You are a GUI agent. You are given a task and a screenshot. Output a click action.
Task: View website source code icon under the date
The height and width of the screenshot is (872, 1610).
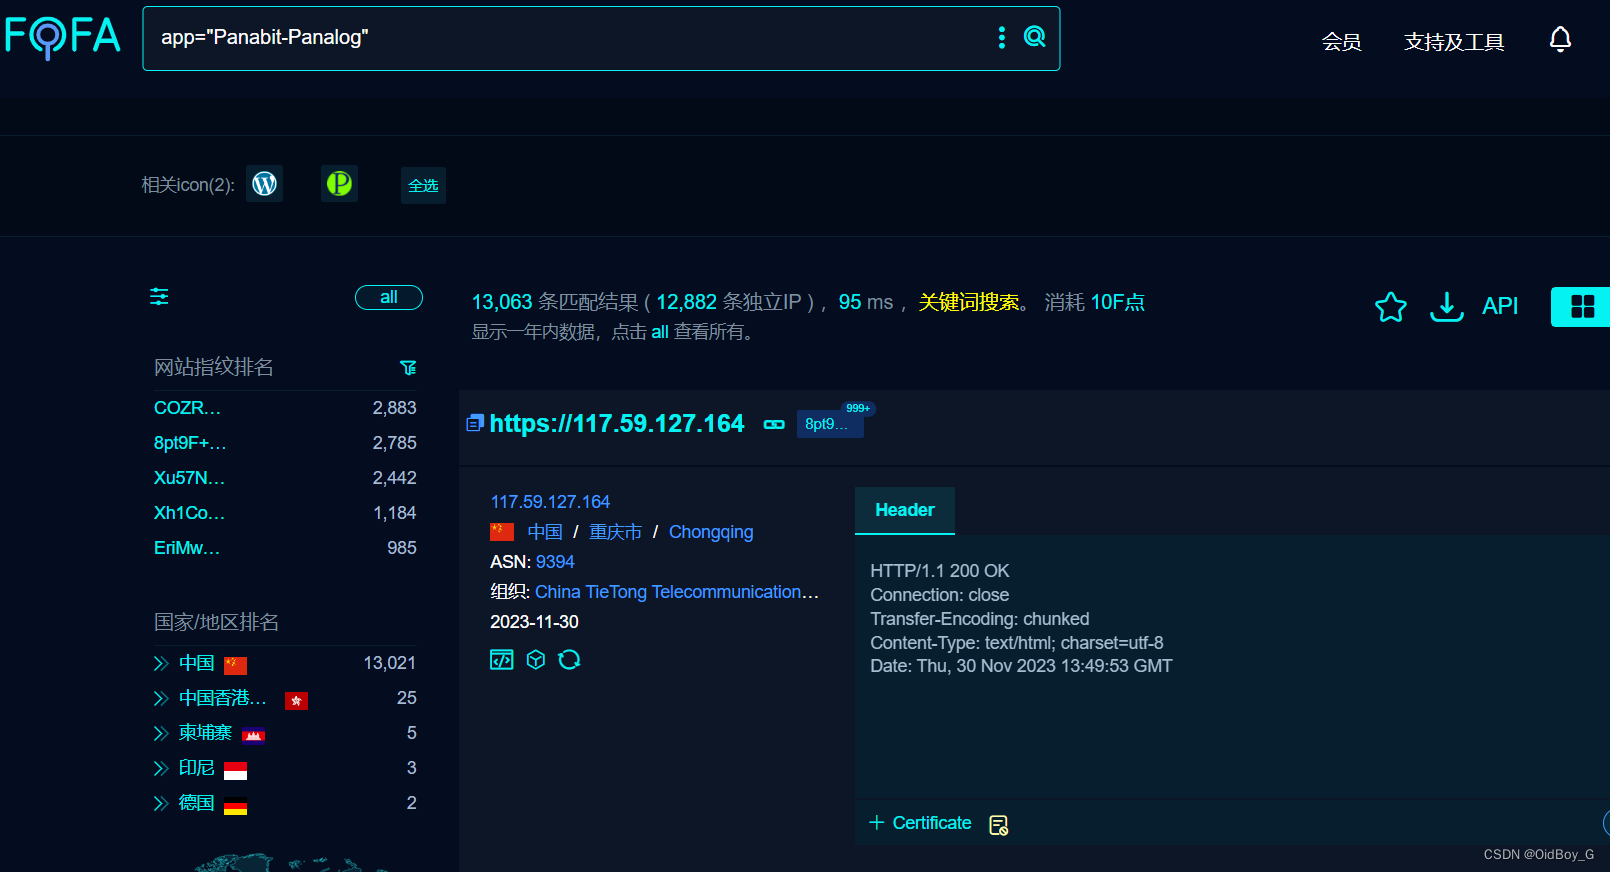(x=501, y=660)
